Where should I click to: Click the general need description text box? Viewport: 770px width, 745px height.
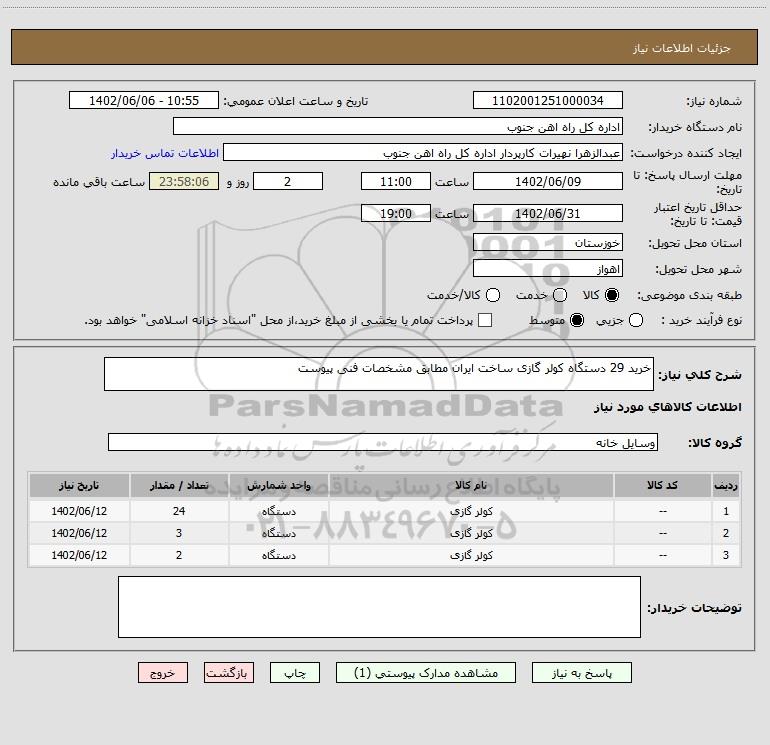point(379,374)
